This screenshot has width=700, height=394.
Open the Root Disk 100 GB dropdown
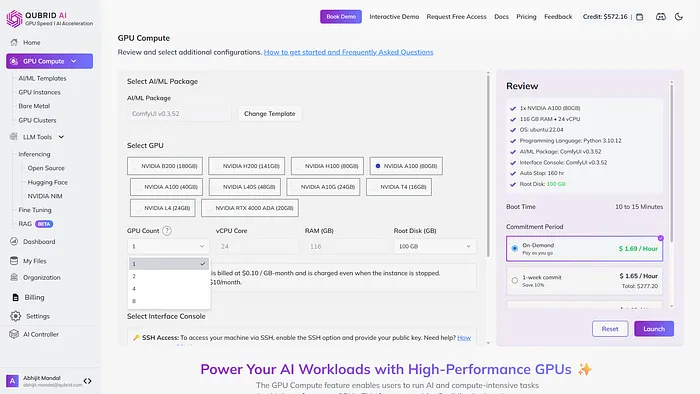coord(434,246)
